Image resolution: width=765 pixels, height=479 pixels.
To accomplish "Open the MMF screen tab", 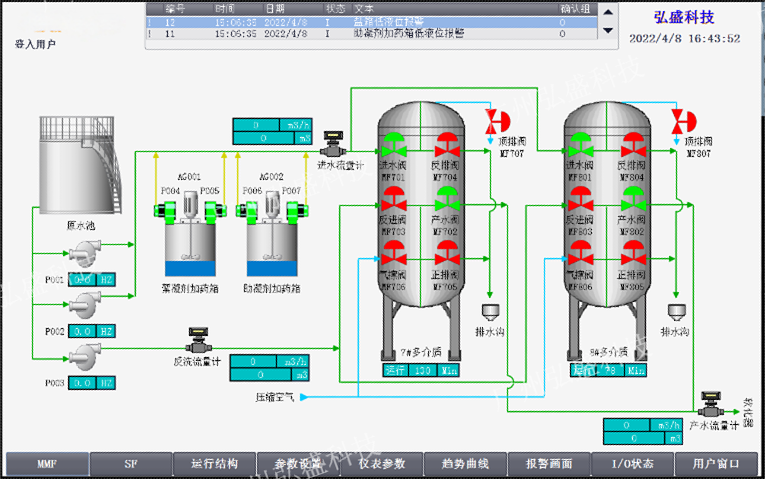I will click(47, 464).
